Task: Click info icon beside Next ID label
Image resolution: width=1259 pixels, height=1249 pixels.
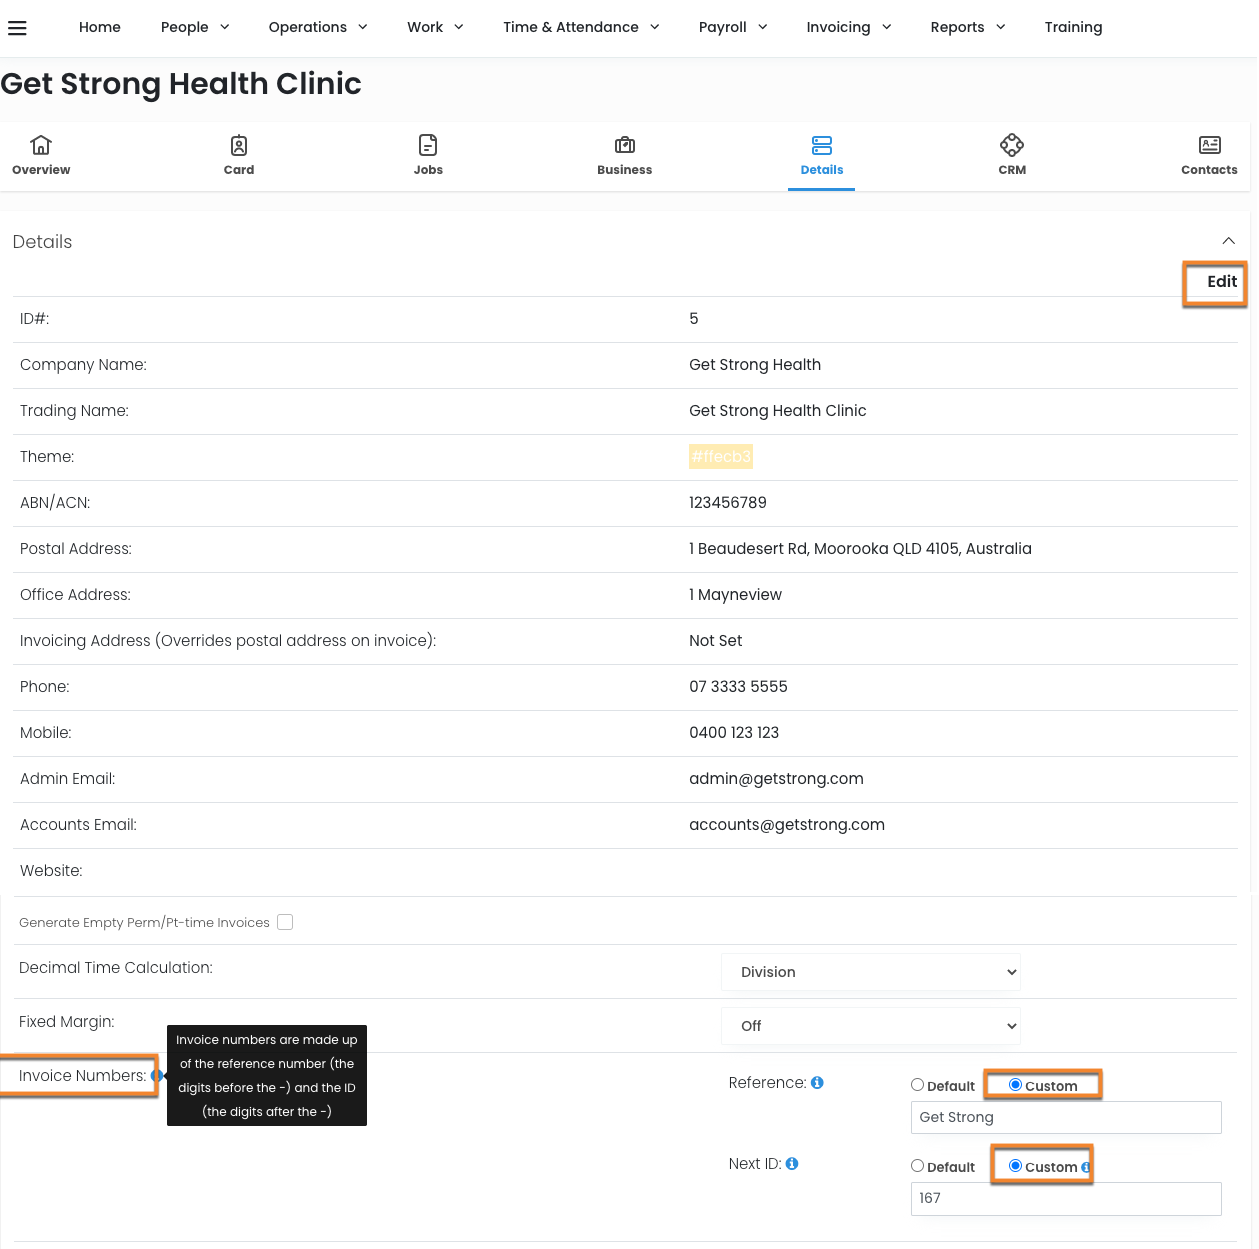Action: (792, 1164)
